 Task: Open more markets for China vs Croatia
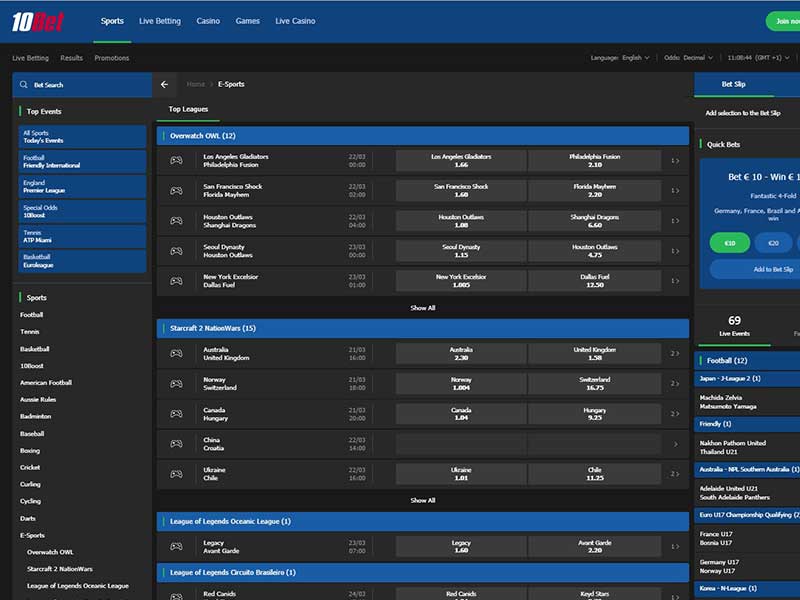(676, 444)
